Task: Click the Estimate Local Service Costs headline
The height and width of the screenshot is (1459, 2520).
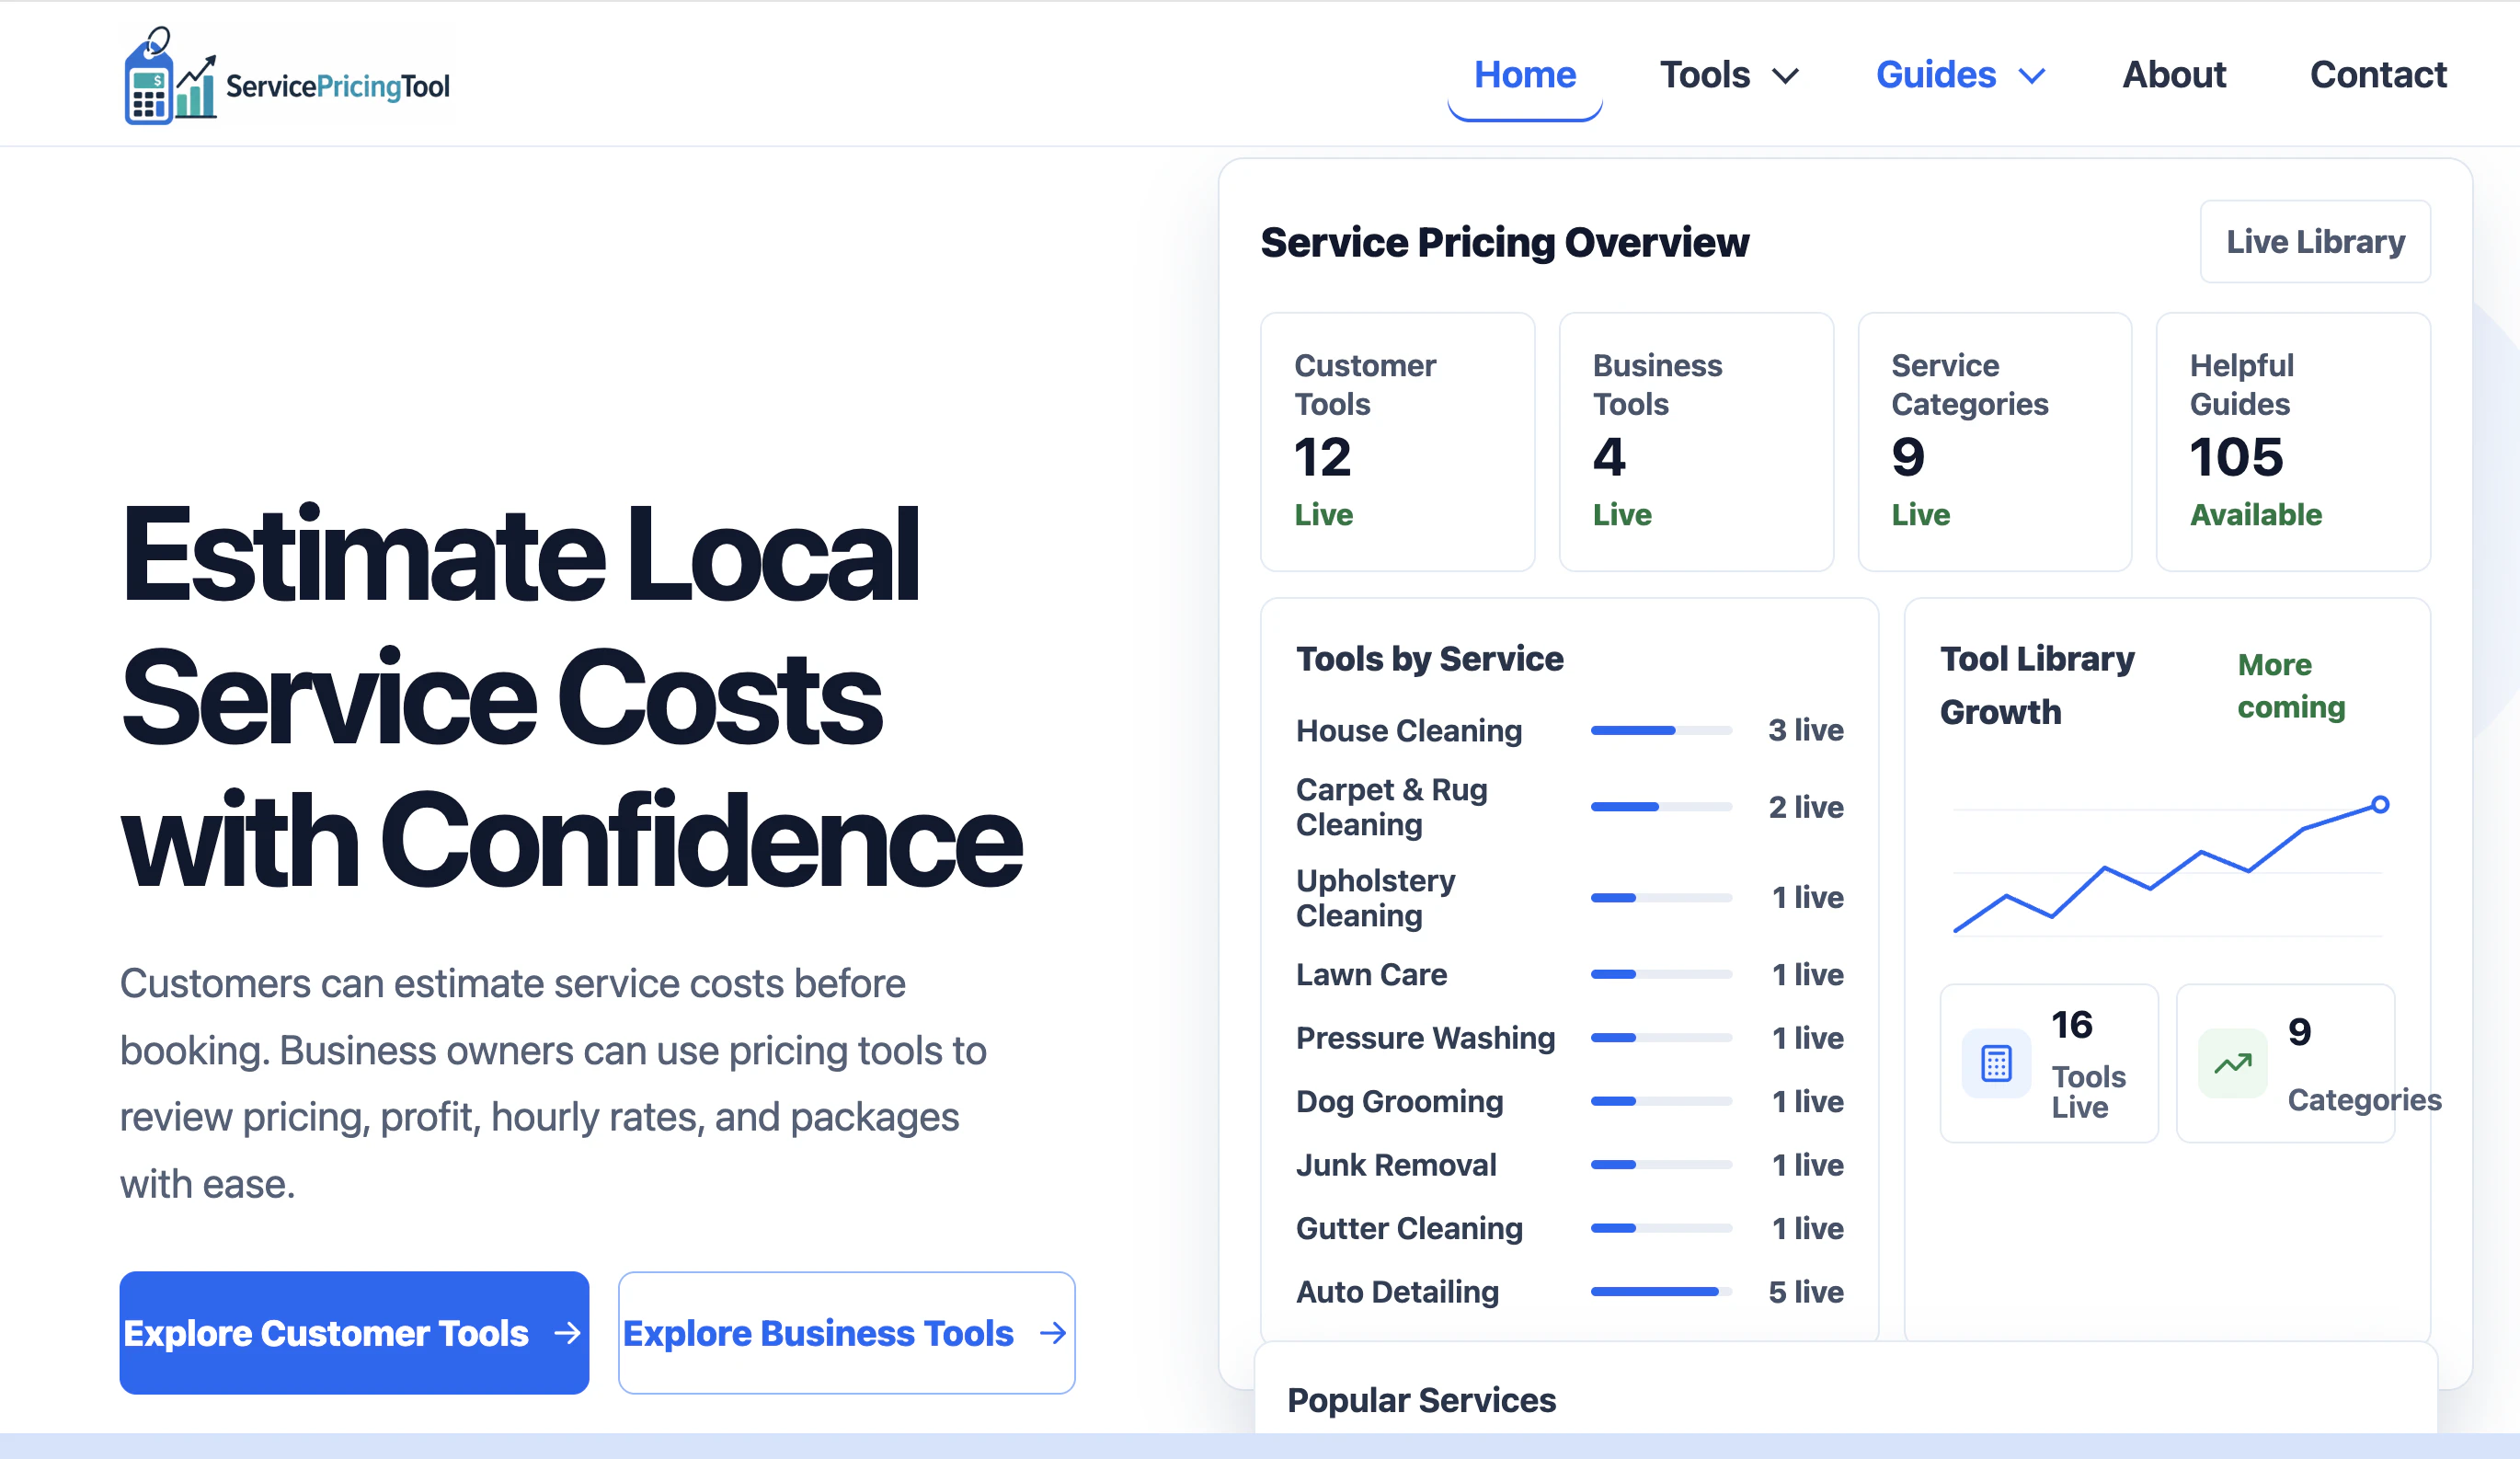Action: click(x=571, y=696)
